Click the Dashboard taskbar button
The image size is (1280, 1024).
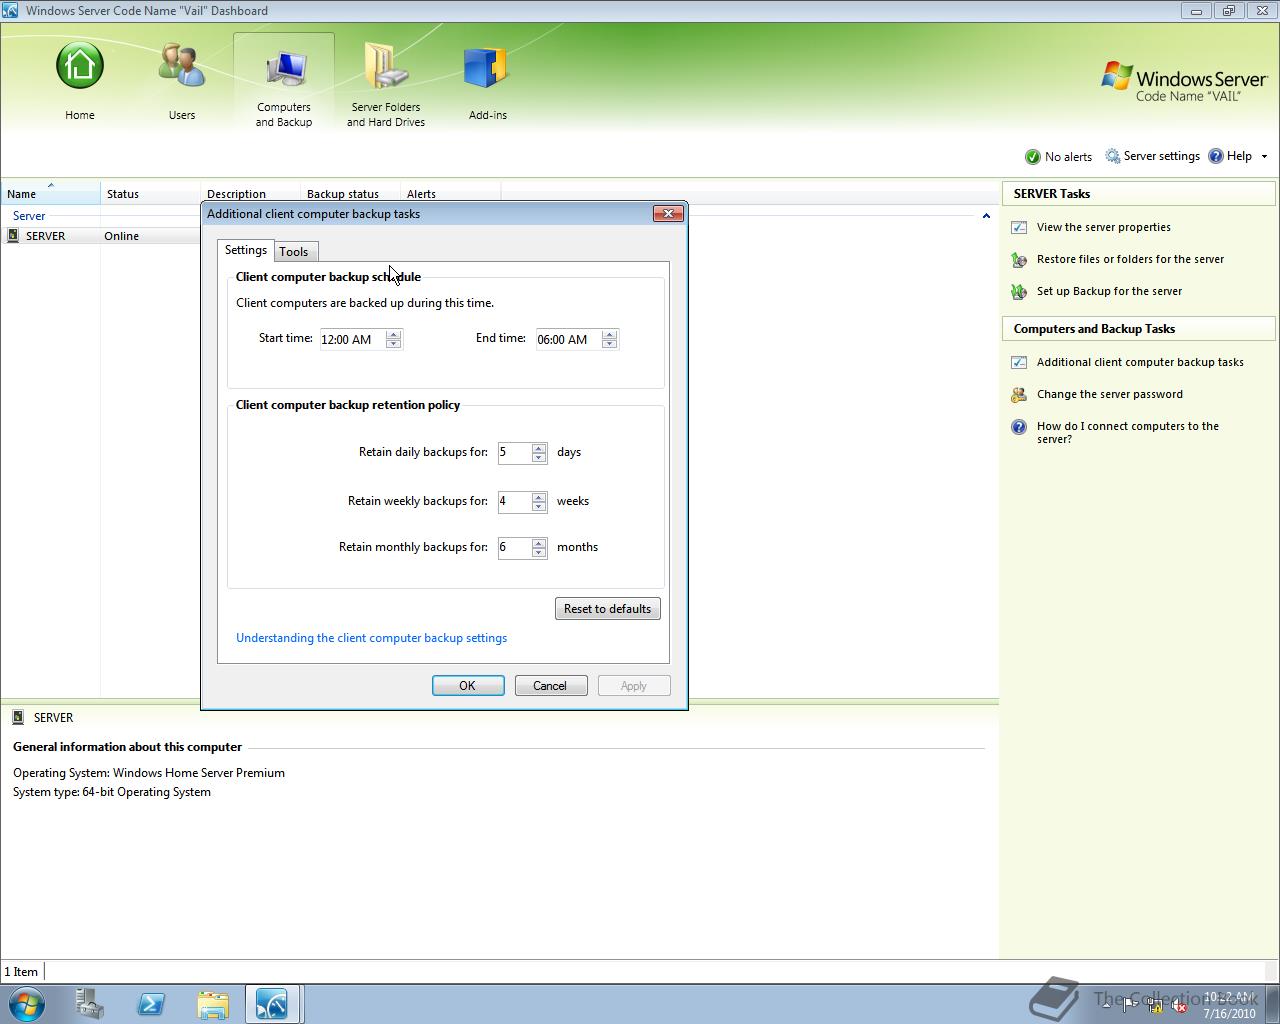273,1004
